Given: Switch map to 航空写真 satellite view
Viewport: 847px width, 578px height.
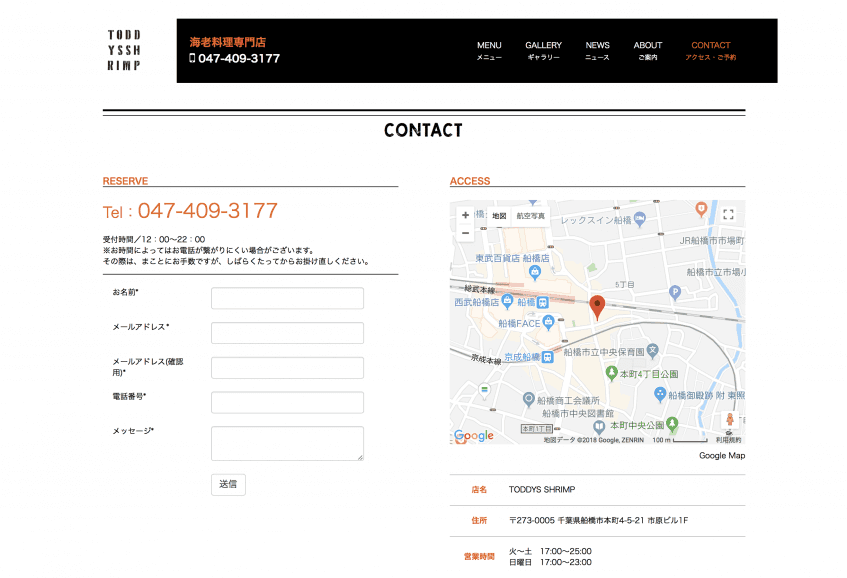Looking at the screenshot, I should [x=530, y=216].
